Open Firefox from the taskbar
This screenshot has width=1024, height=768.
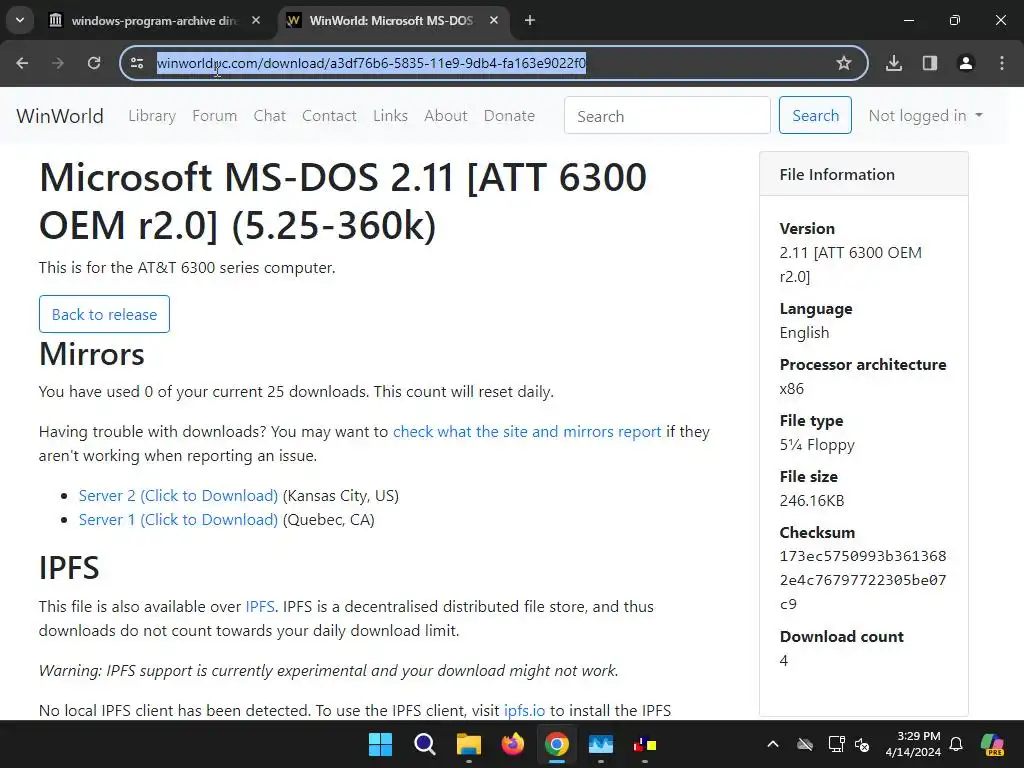click(x=513, y=744)
